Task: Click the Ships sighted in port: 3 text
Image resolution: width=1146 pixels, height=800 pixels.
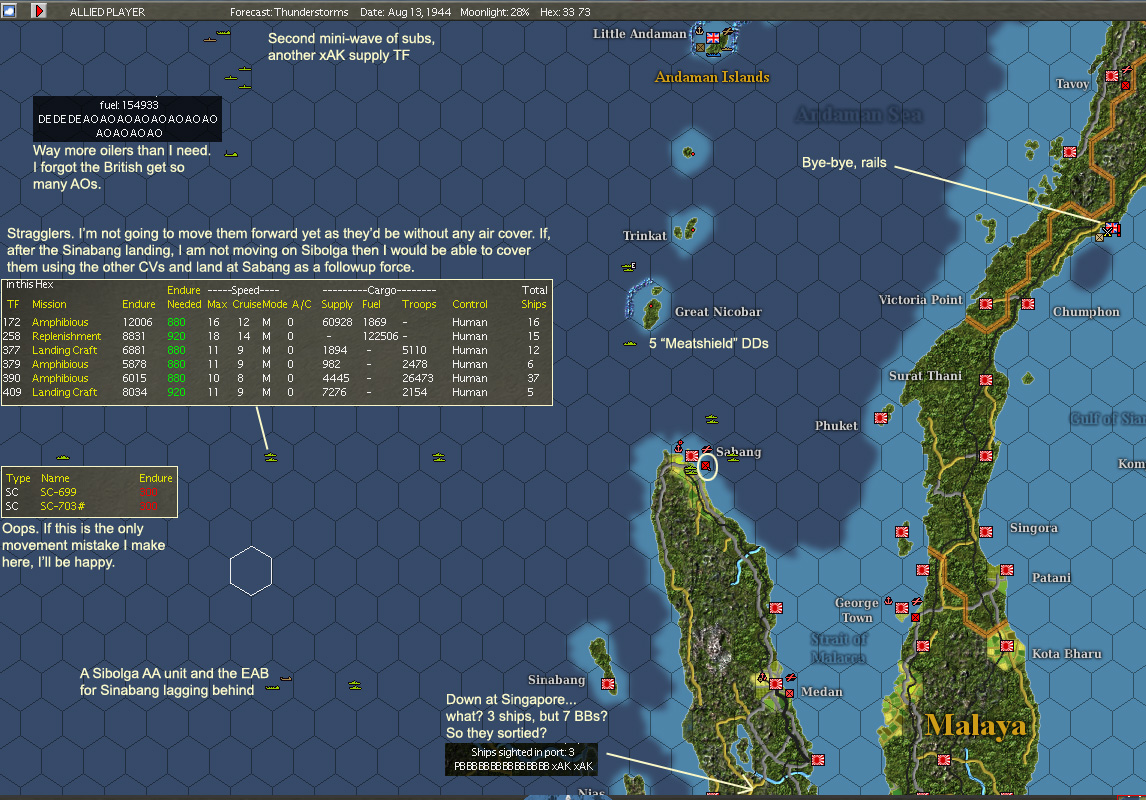Action: point(523,752)
